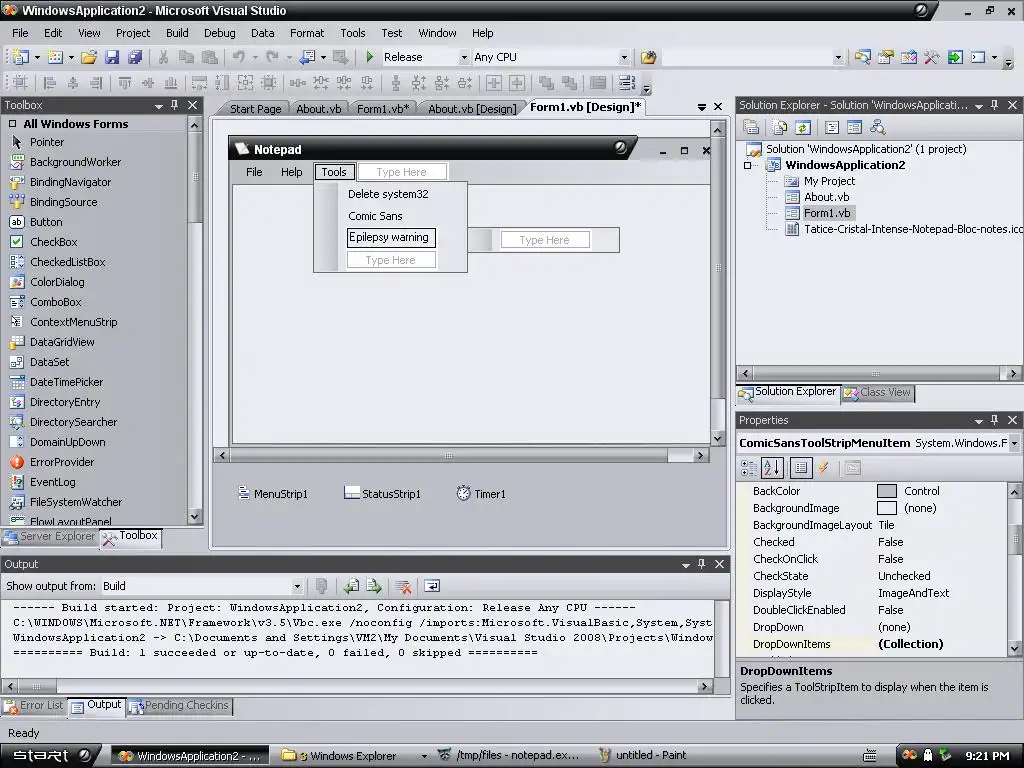Image resolution: width=1024 pixels, height=768 pixels.
Task: Start debugging with the green play icon
Action: pyautogui.click(x=370, y=57)
